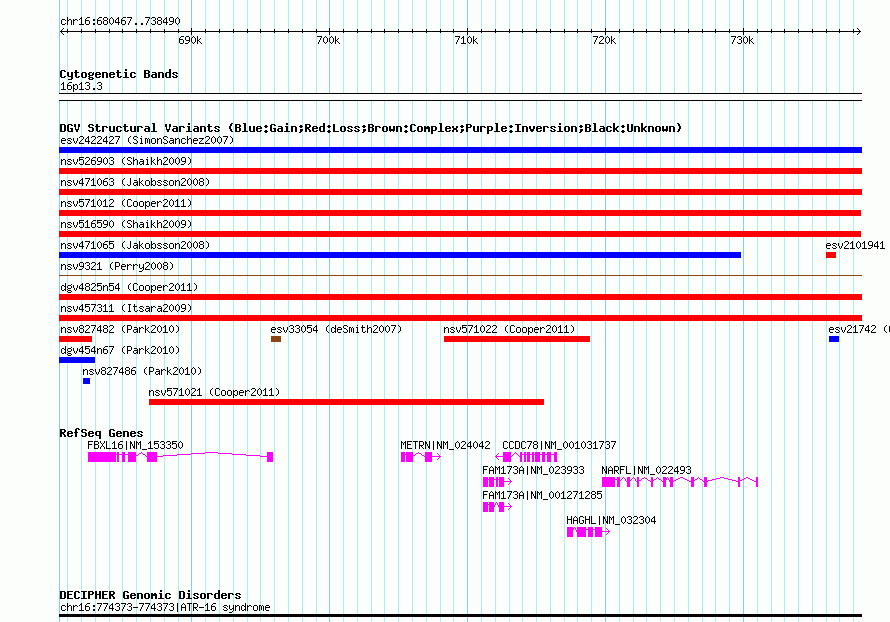
Task: Click the CCDC78 gene model glyph
Action: pyautogui.click(x=530, y=457)
